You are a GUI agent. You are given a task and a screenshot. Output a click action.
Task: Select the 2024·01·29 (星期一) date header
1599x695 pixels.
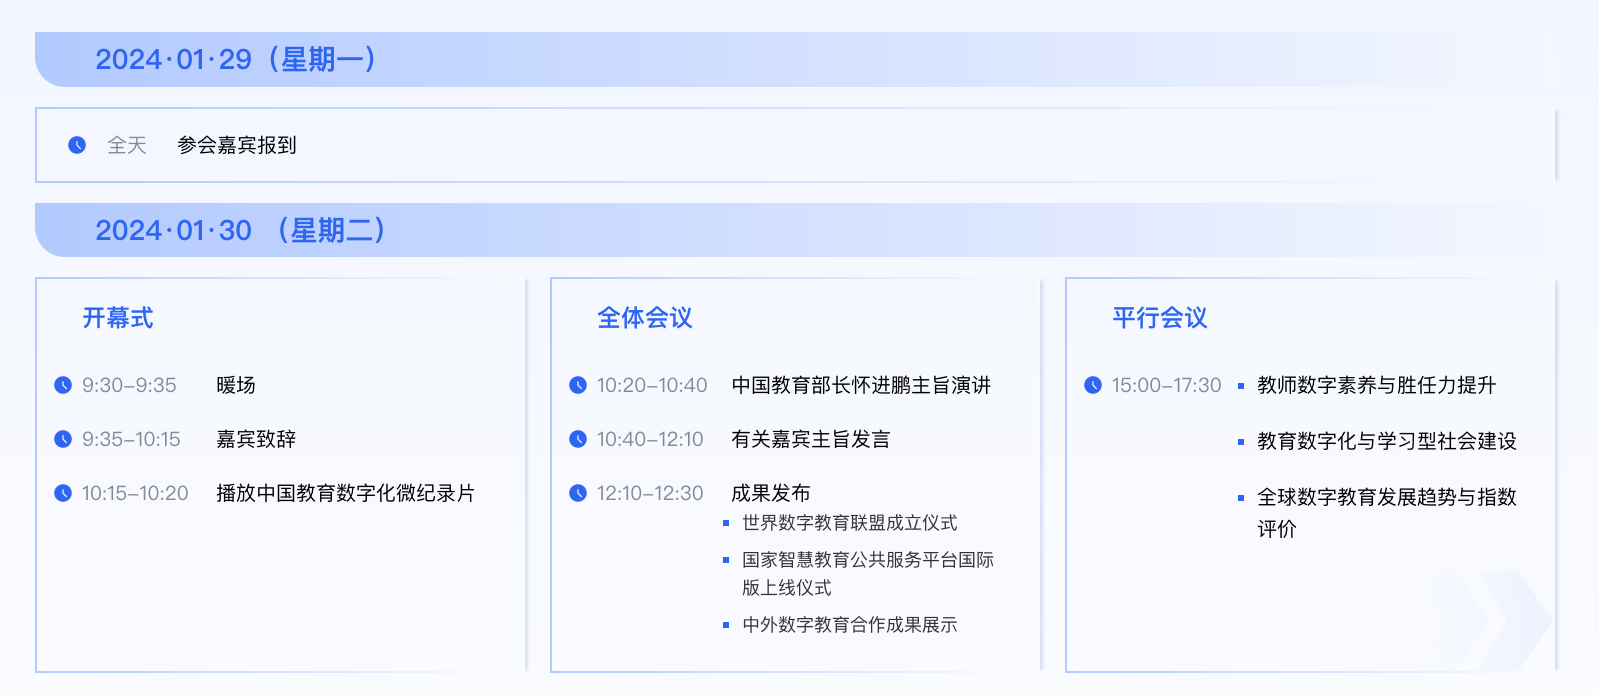point(236,60)
